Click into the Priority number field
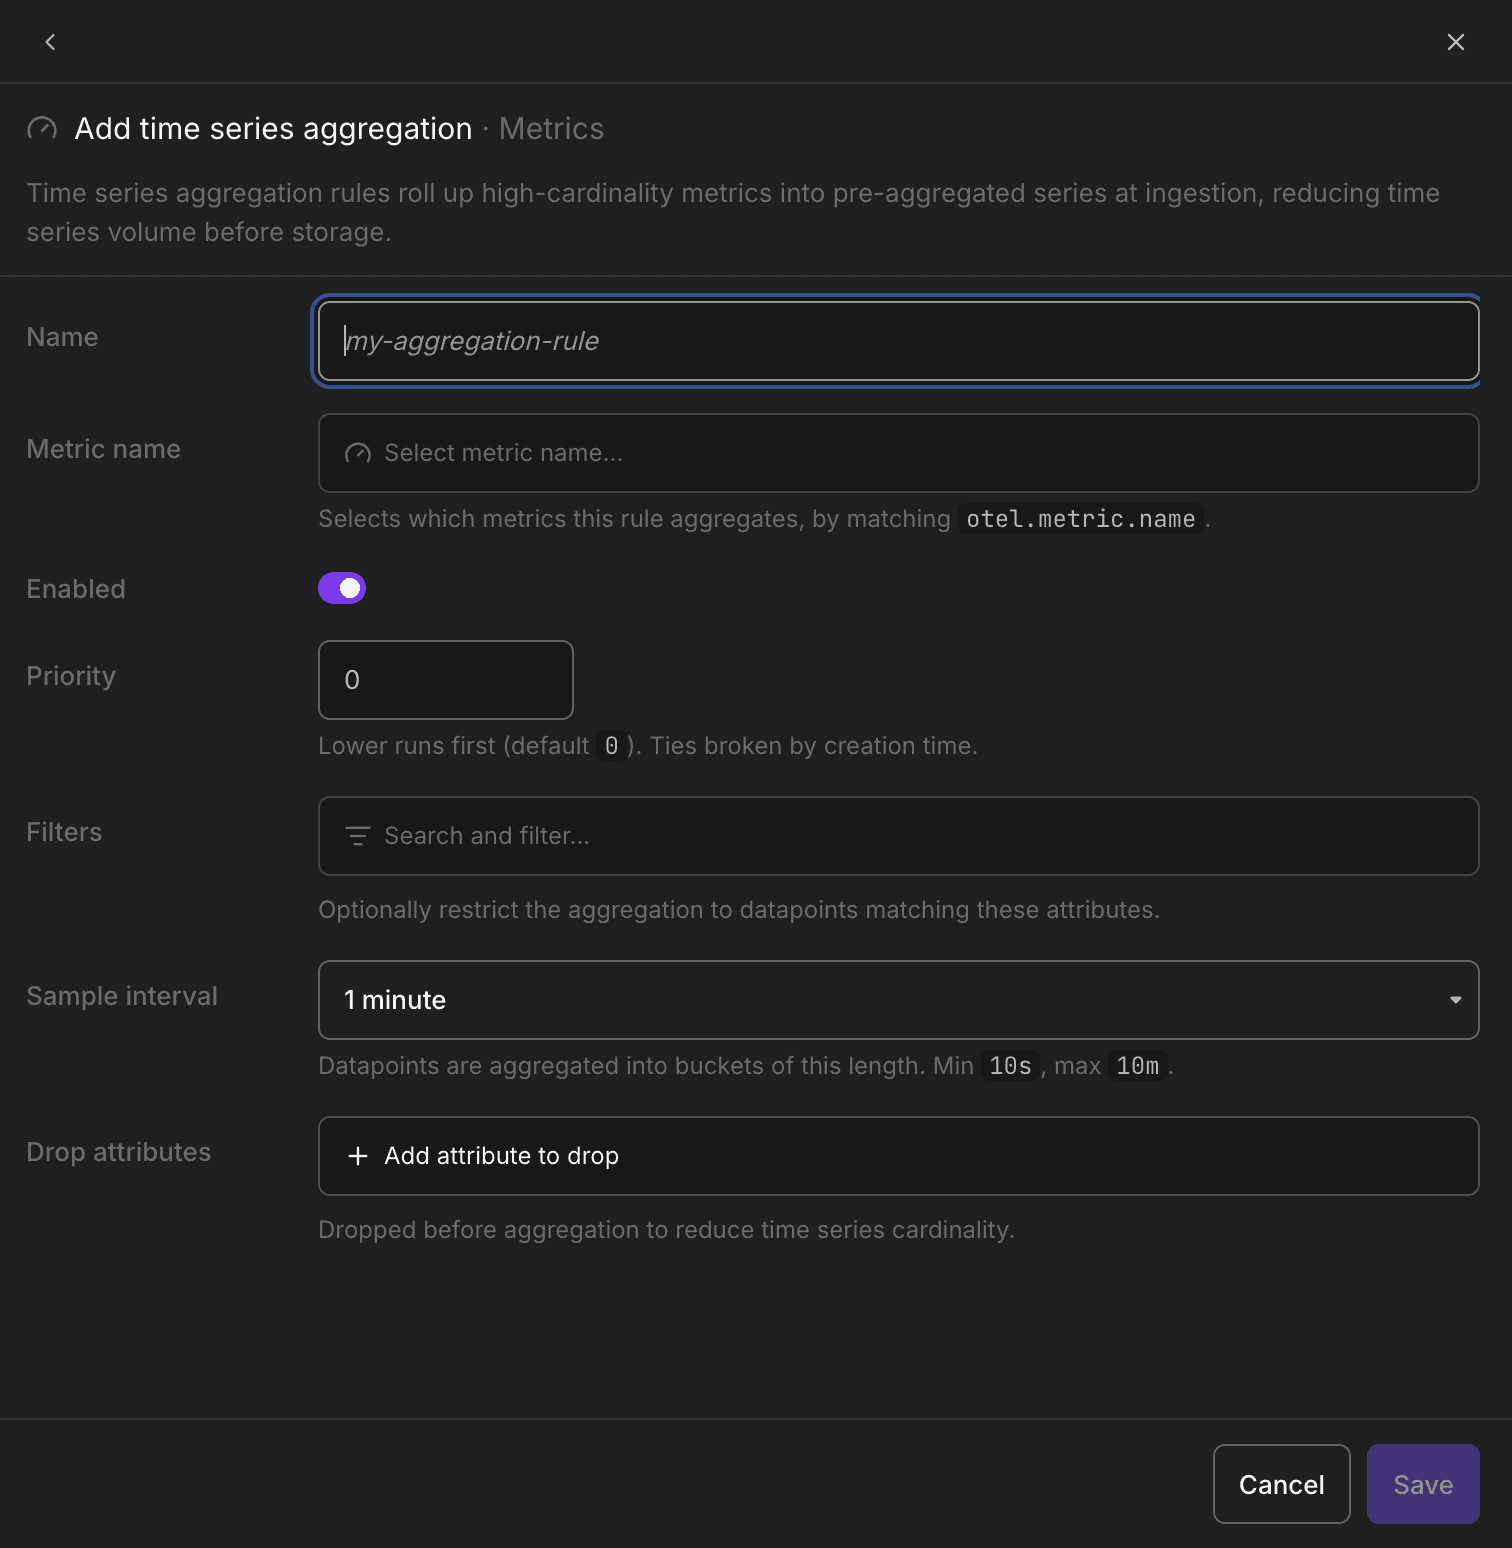The image size is (1512, 1548). pos(446,680)
